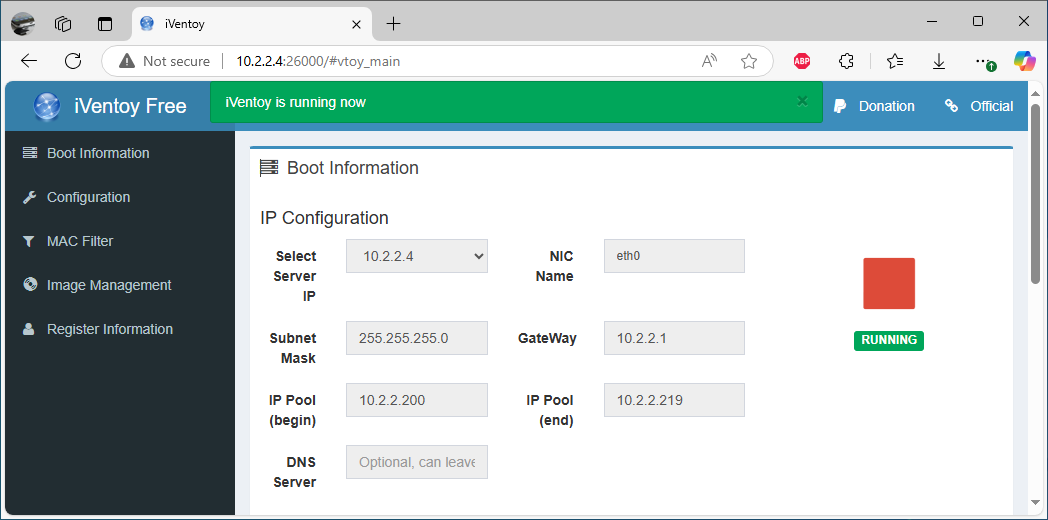Add page to favorites star icon
Viewport: 1048px width, 520px height.
coord(749,61)
